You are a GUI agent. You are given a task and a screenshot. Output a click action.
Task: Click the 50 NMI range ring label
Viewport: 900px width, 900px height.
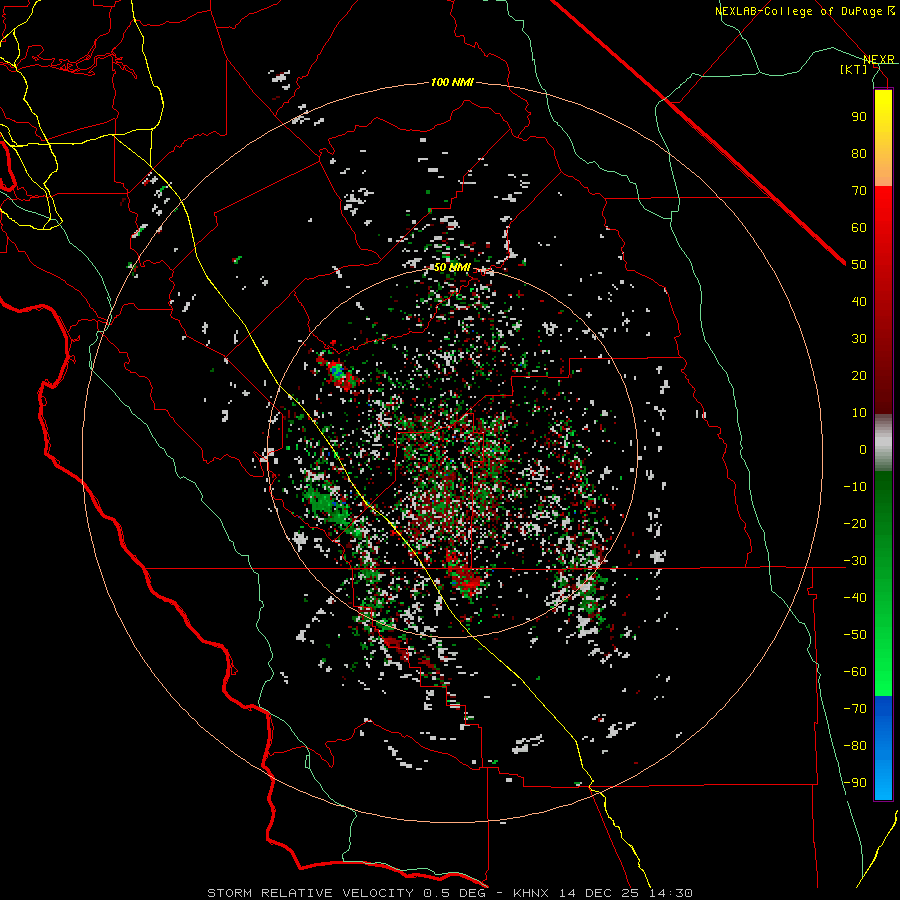[x=452, y=267]
